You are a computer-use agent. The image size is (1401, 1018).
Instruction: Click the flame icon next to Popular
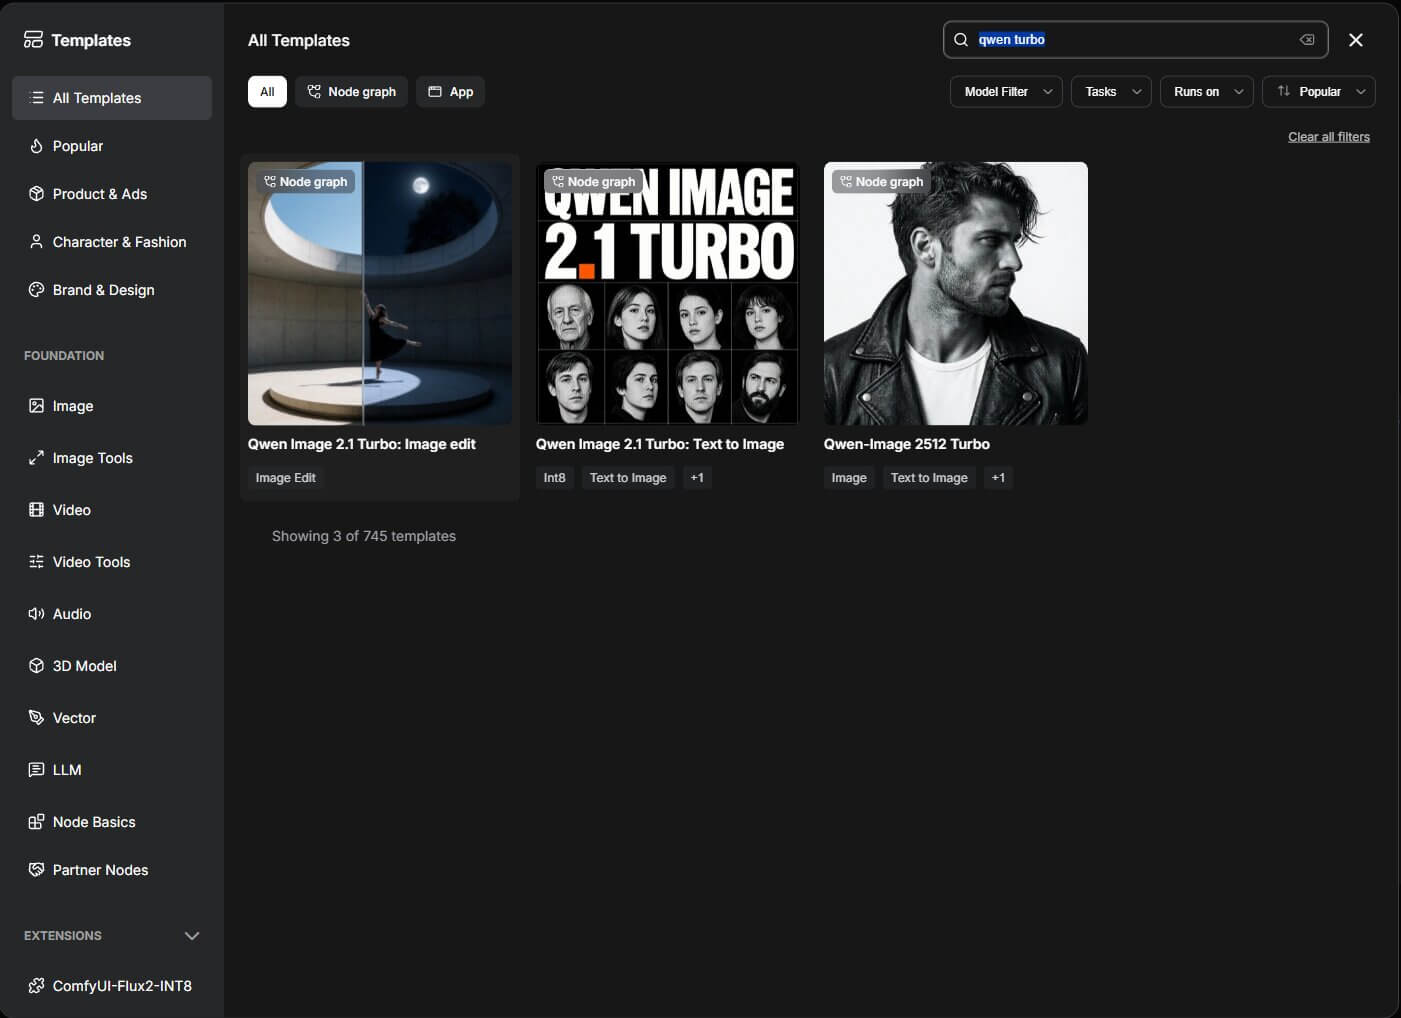coord(36,146)
